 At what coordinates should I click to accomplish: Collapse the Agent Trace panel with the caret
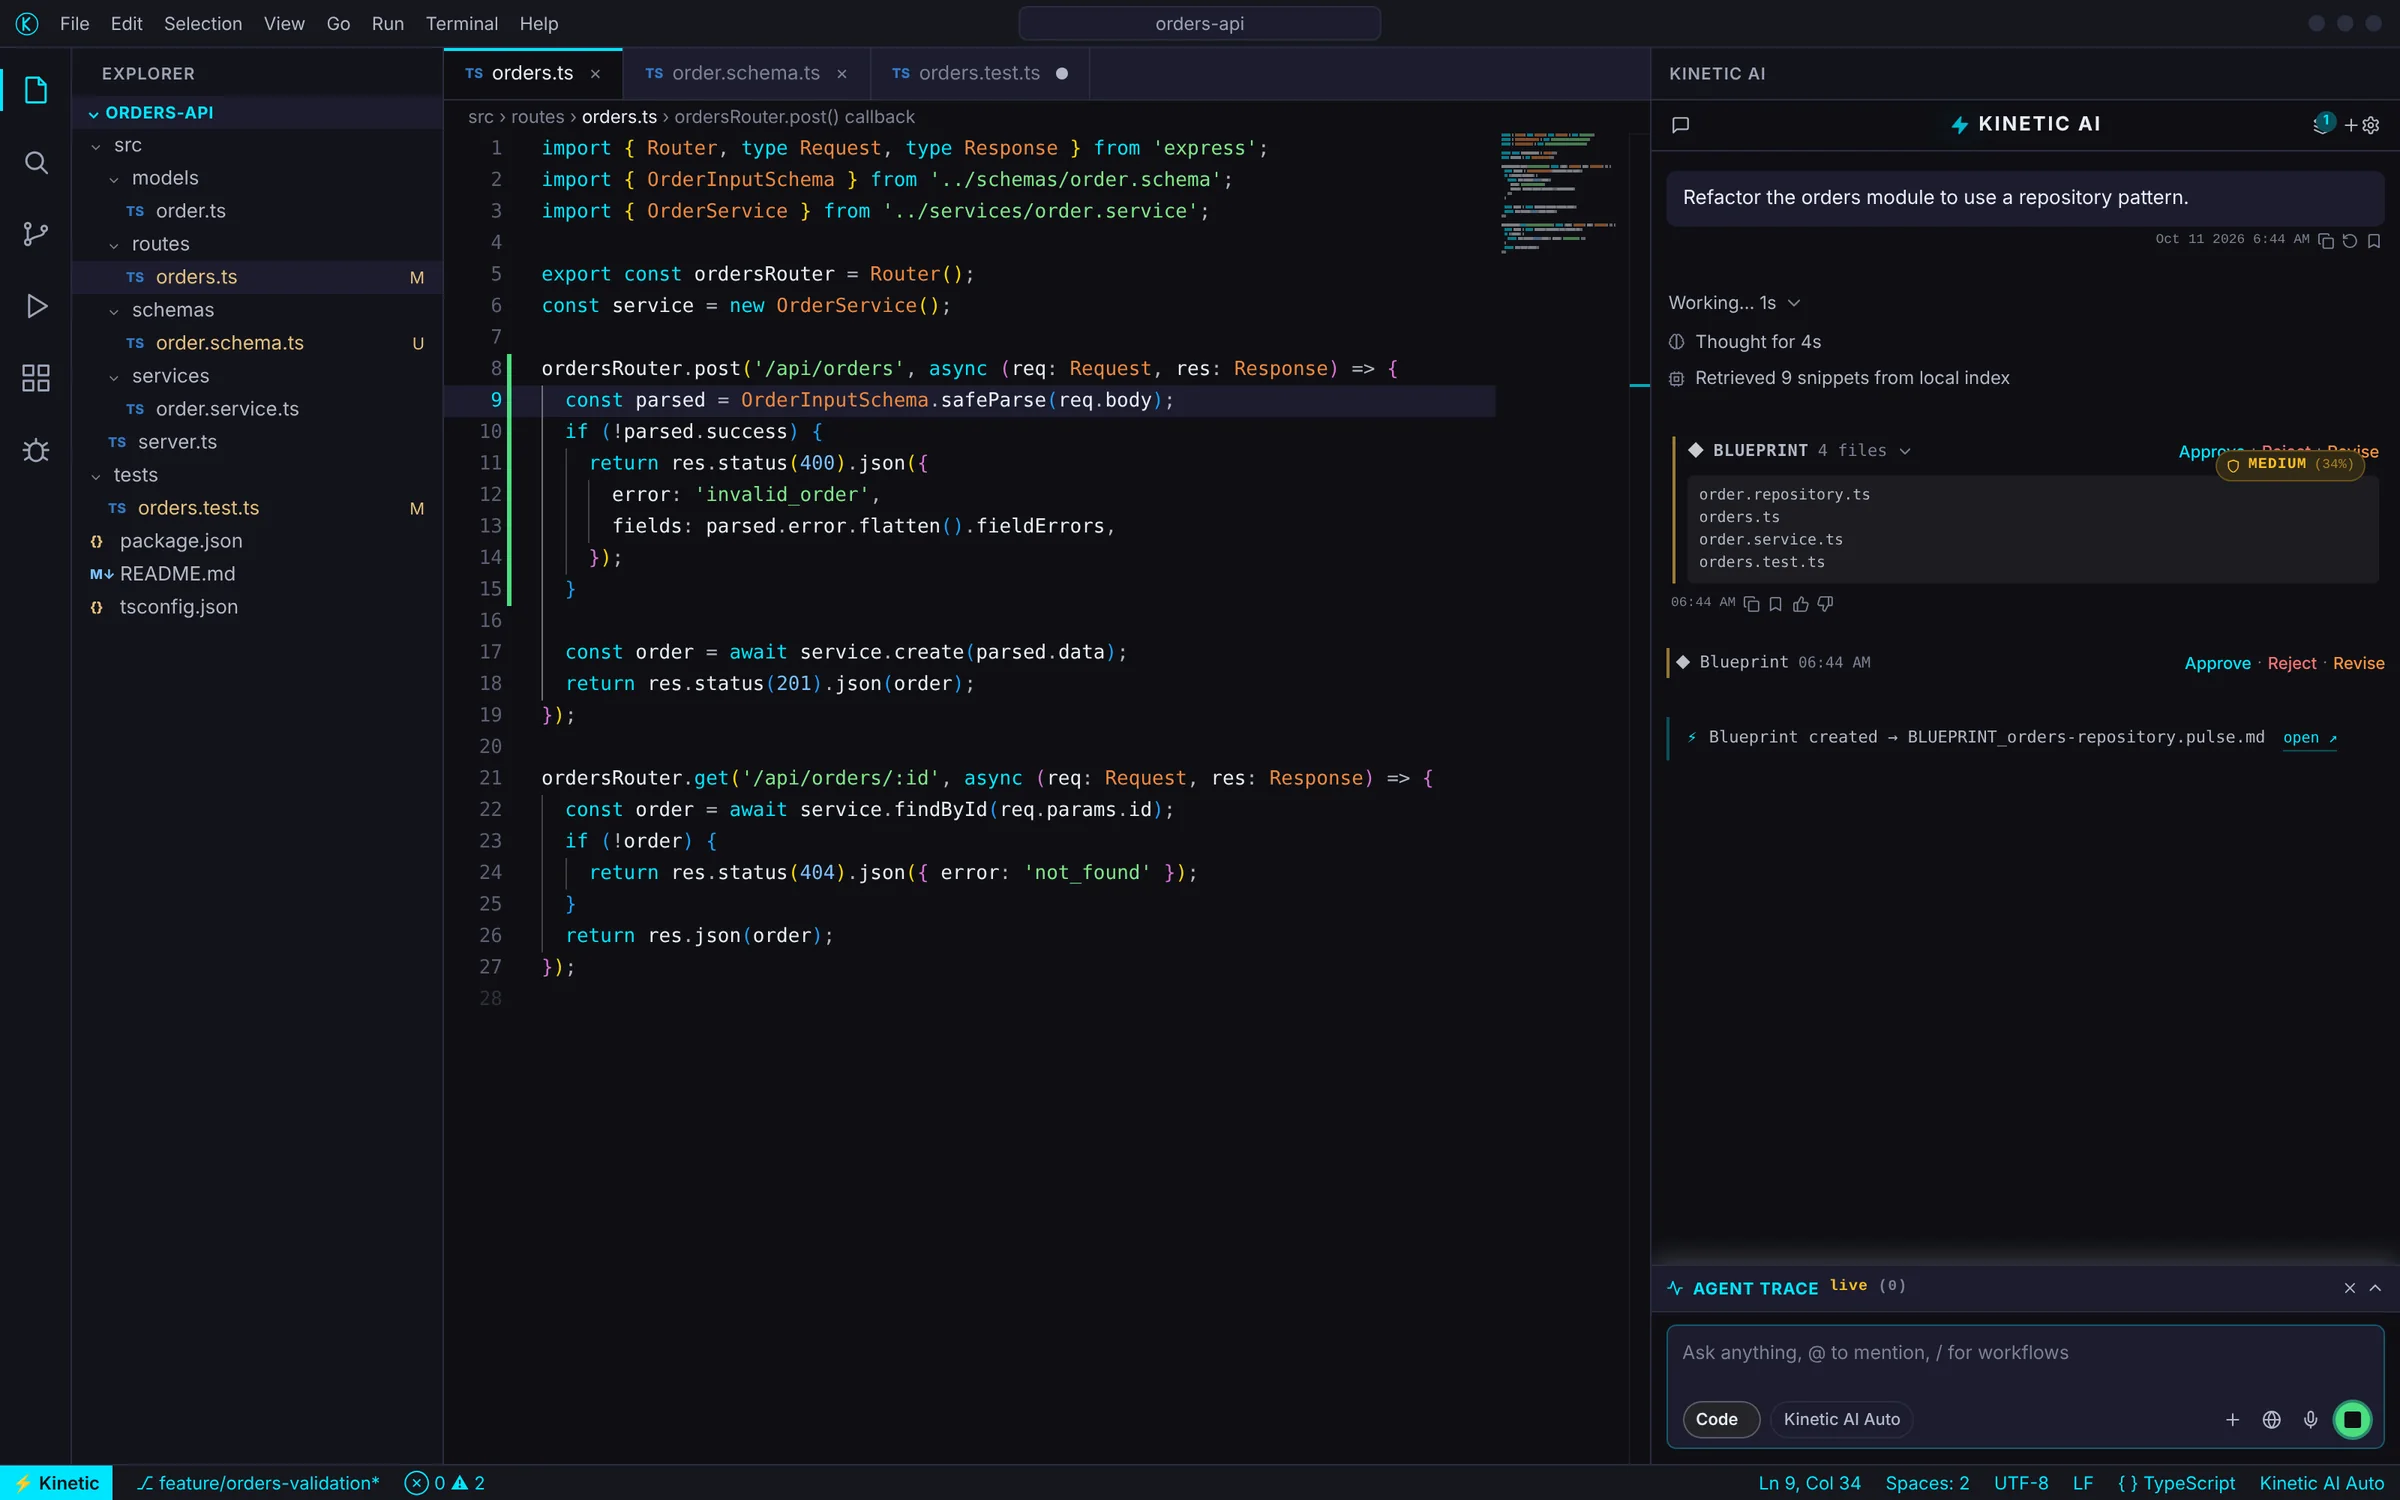2375,1288
